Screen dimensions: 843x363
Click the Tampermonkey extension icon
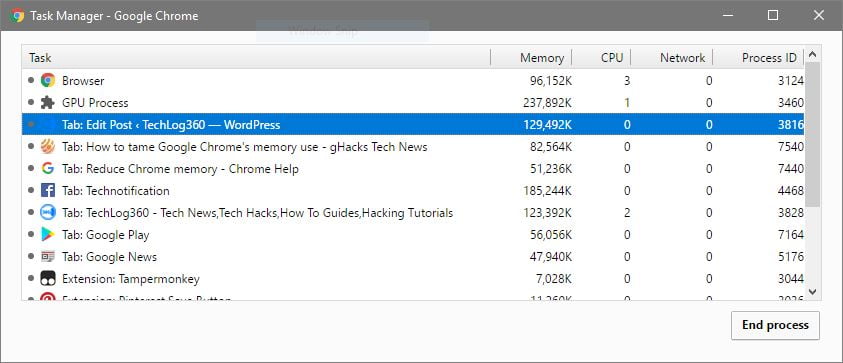pyautogui.click(x=48, y=279)
